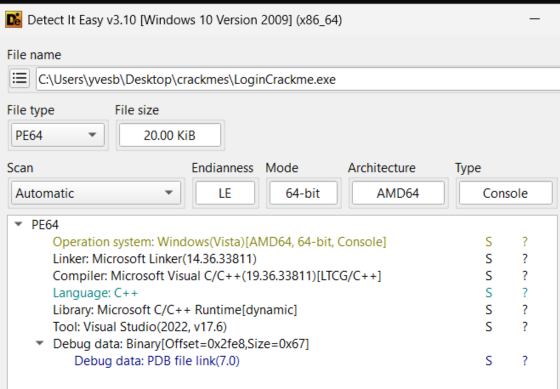Click the file name path field
Viewport: 560px width, 389px height.
coord(298,79)
